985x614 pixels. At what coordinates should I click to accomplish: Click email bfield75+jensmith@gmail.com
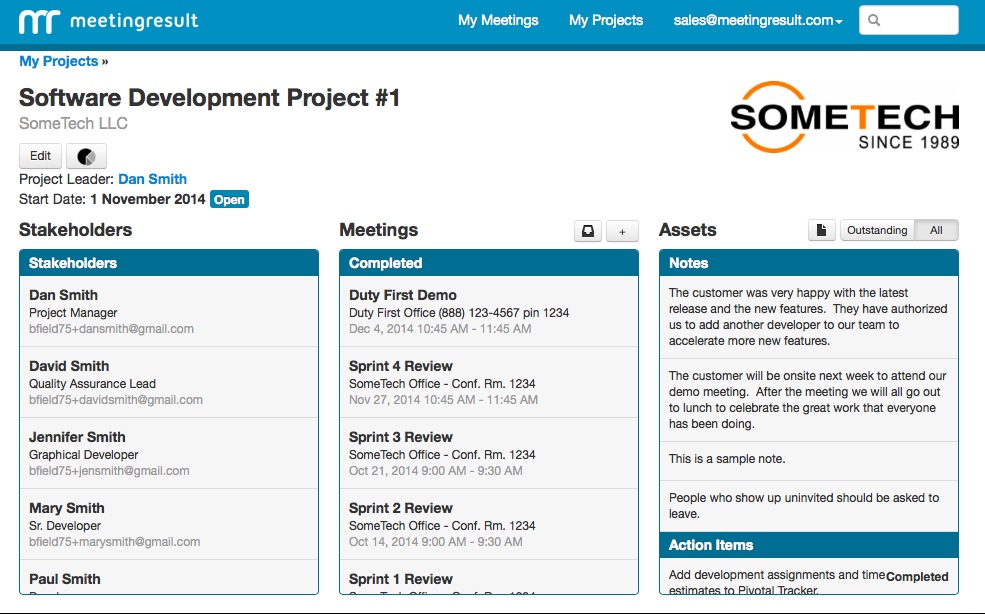pos(109,471)
